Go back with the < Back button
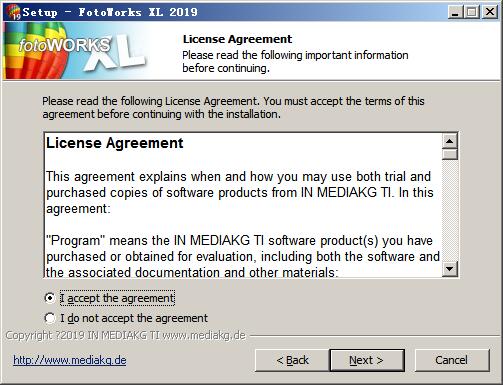 [x=292, y=360]
